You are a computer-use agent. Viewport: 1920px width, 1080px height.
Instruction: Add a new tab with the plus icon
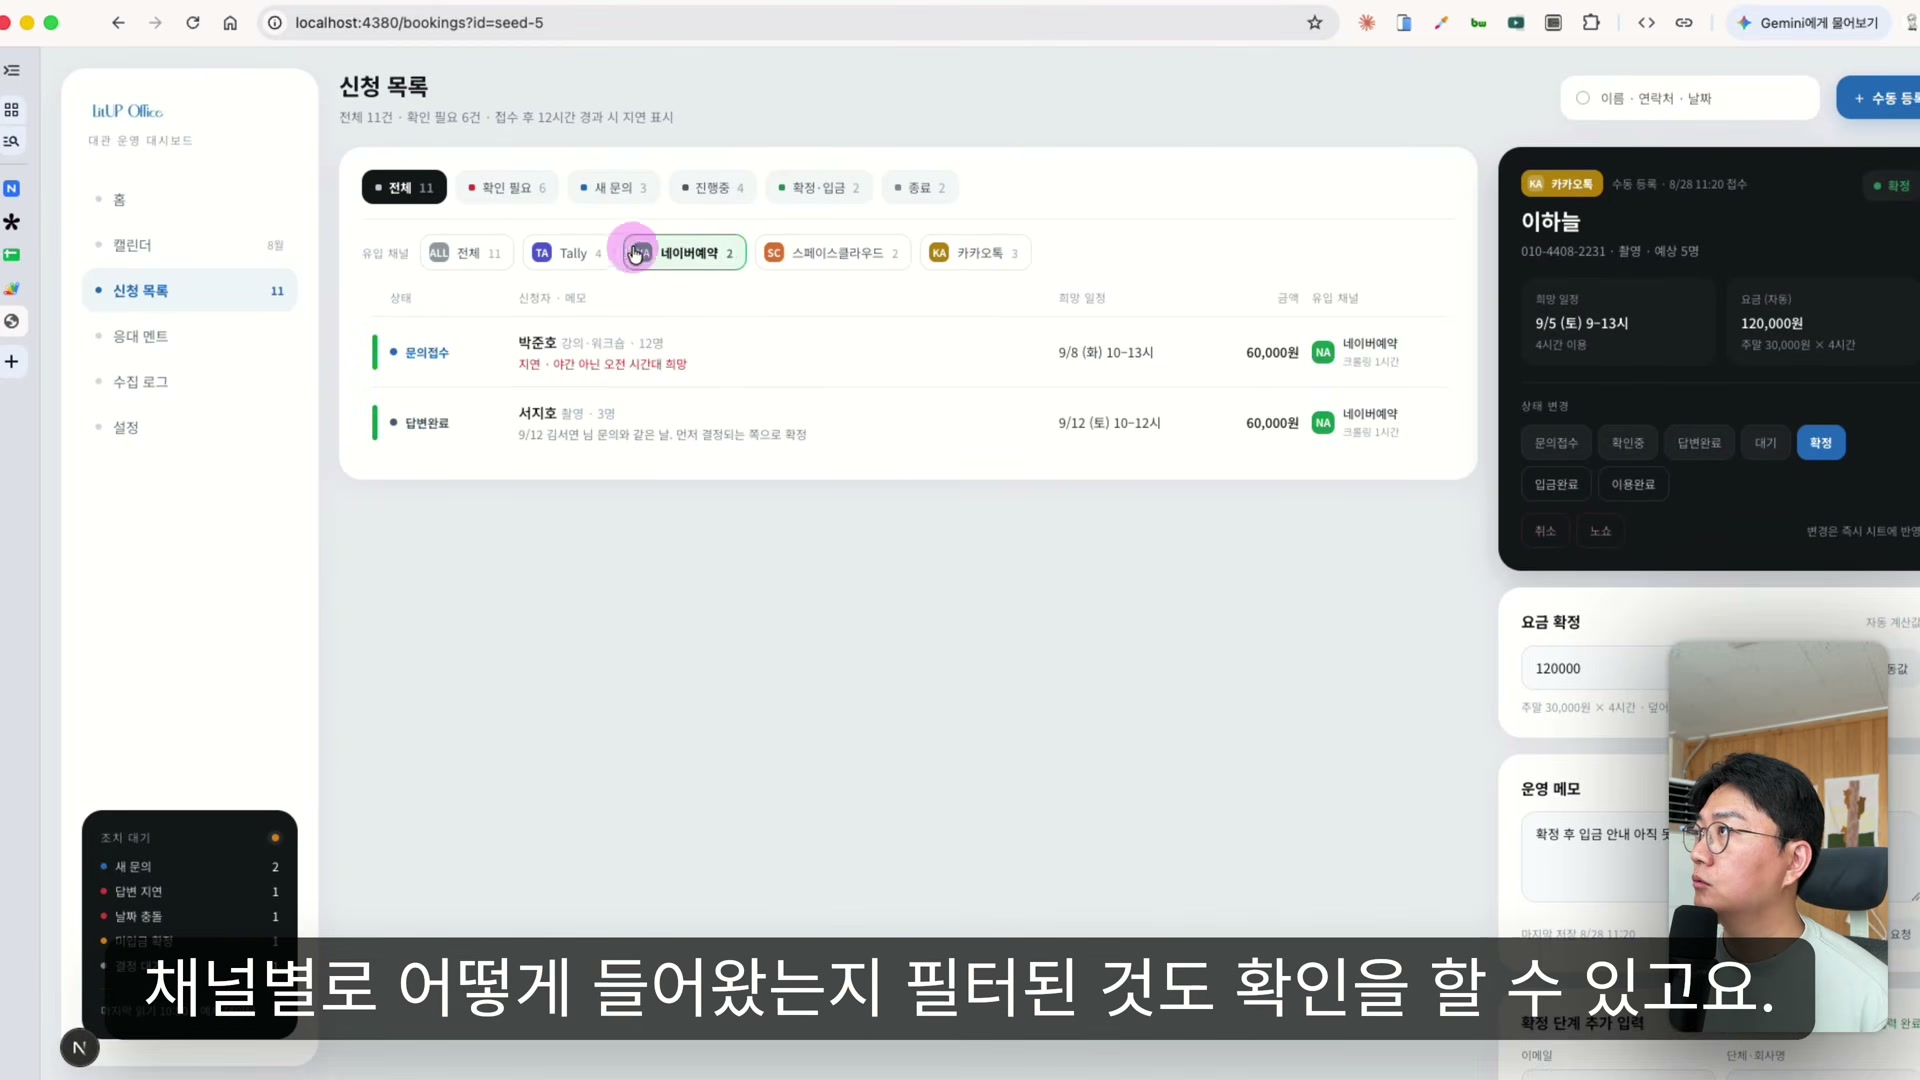[12, 362]
